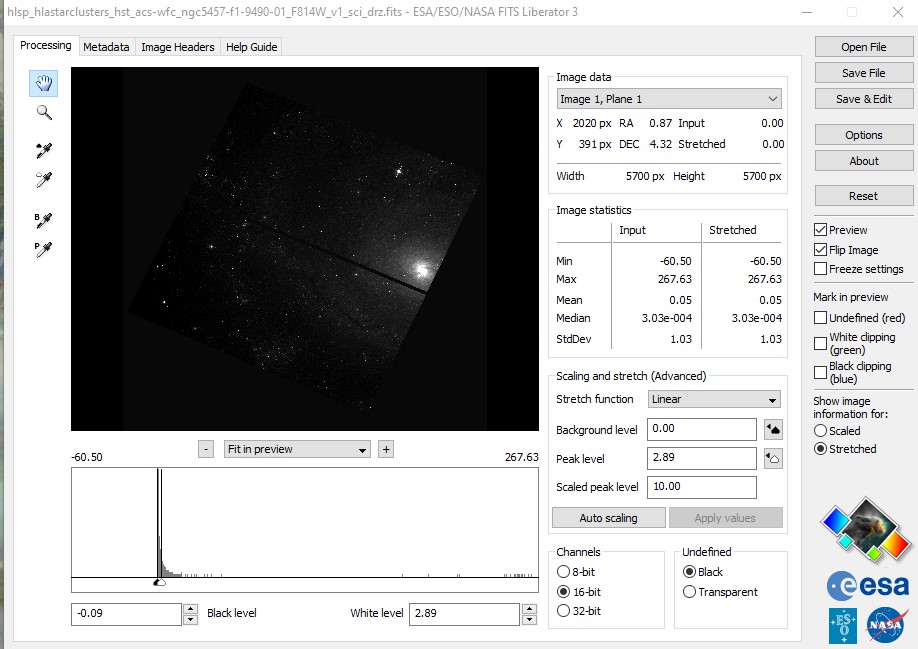Click the Save & Edit button

pos(864,99)
